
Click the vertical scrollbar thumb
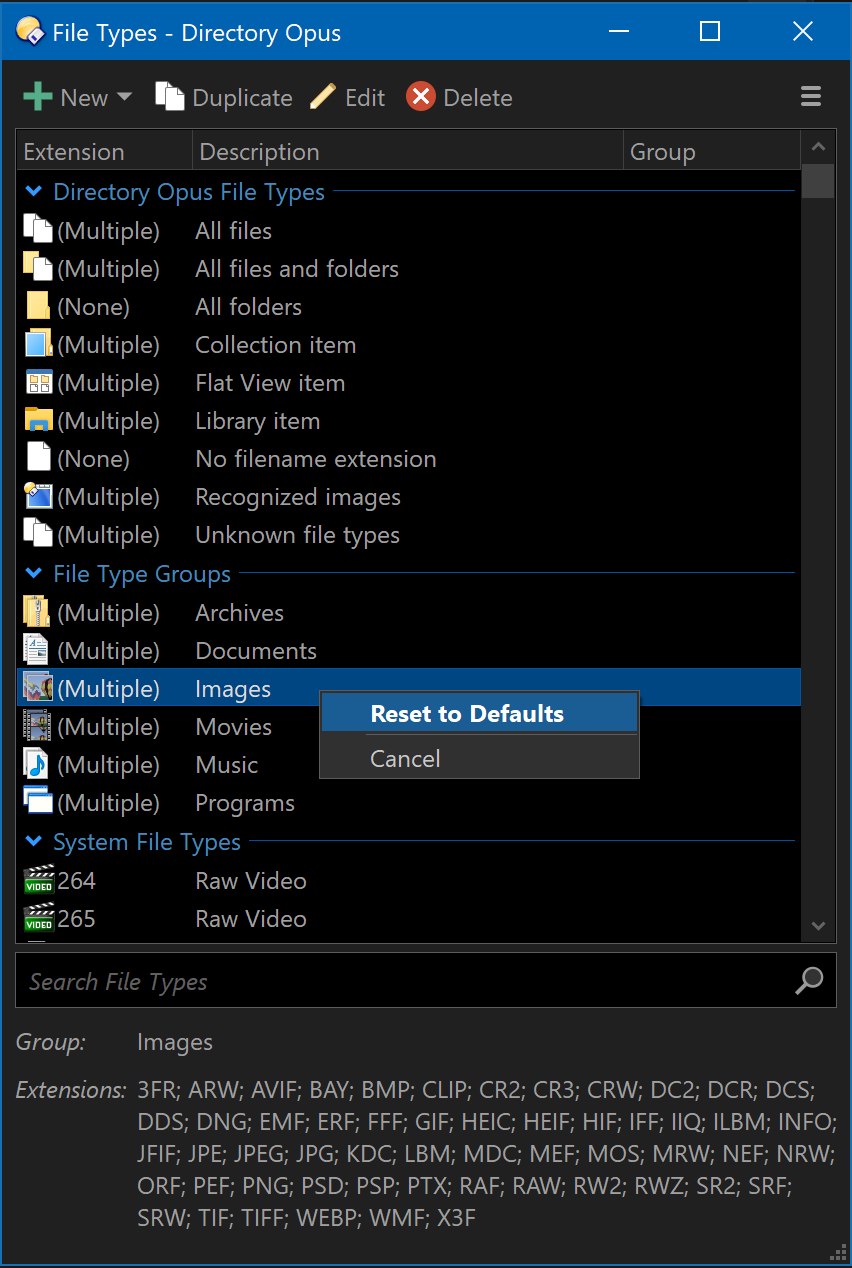818,181
